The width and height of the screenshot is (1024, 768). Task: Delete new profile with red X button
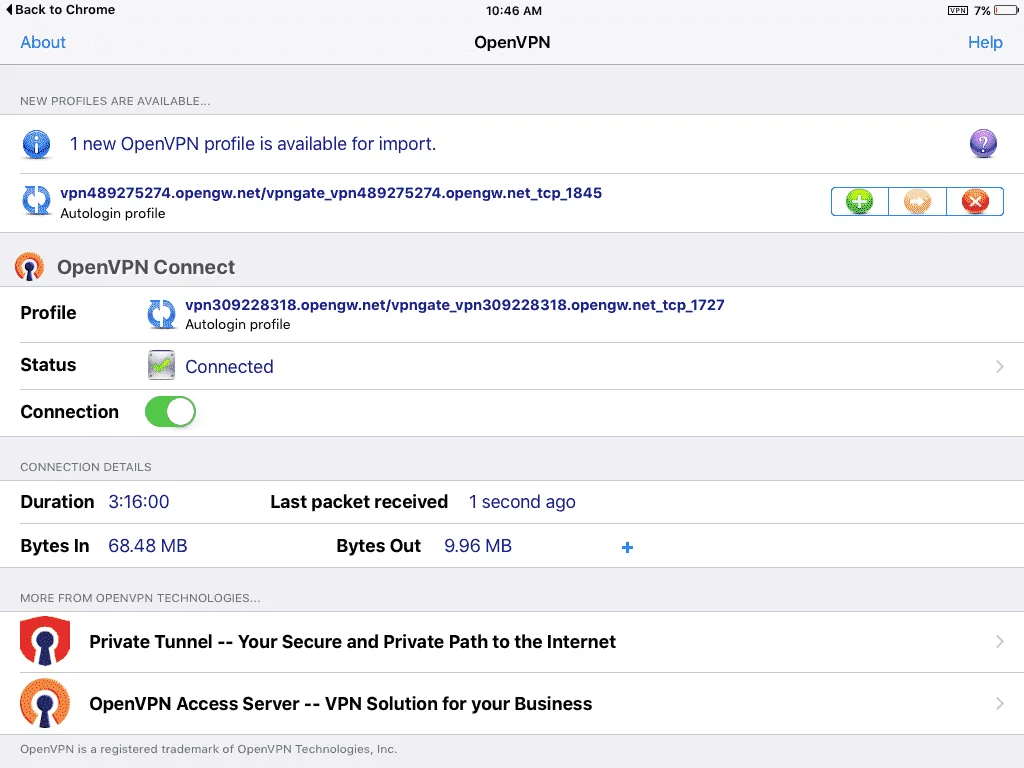click(975, 201)
